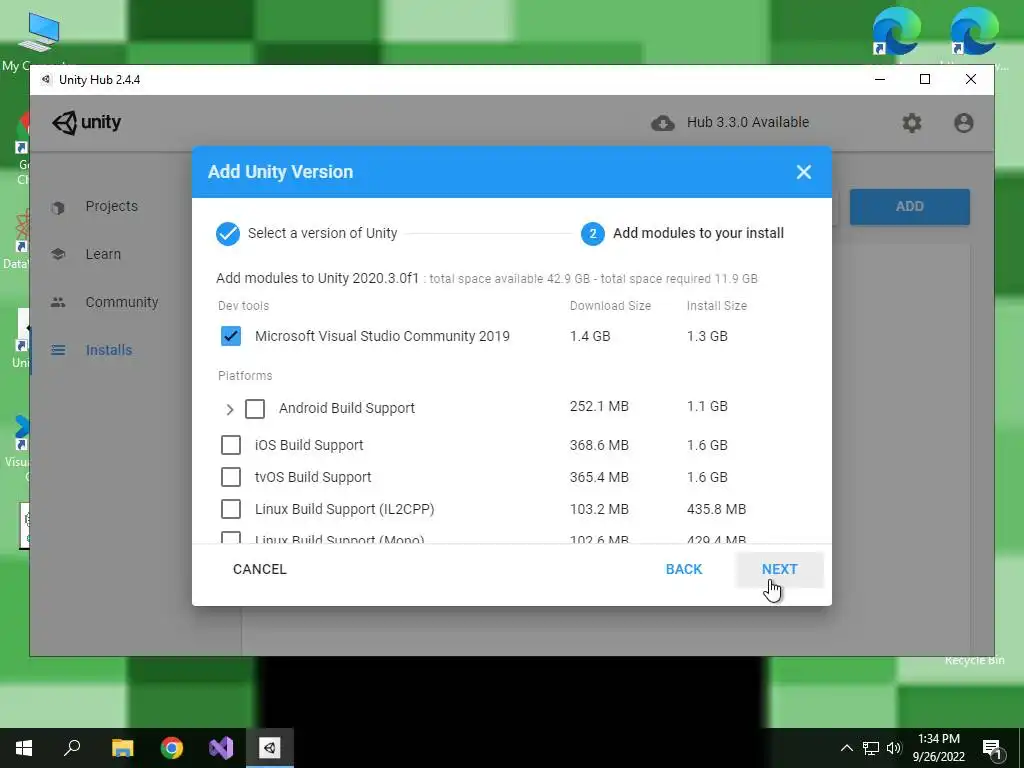Check Linux Build Support (IL2CPP)
The width and height of the screenshot is (1024, 768).
231,509
